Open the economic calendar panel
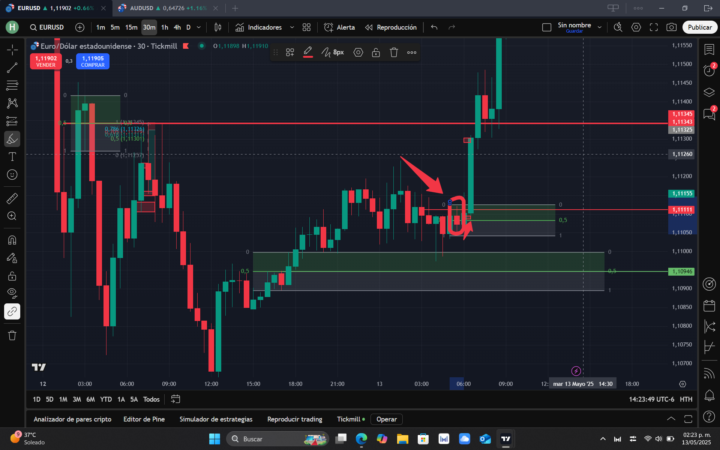Screen dimensions: 720x450 pyautogui.click(x=709, y=306)
